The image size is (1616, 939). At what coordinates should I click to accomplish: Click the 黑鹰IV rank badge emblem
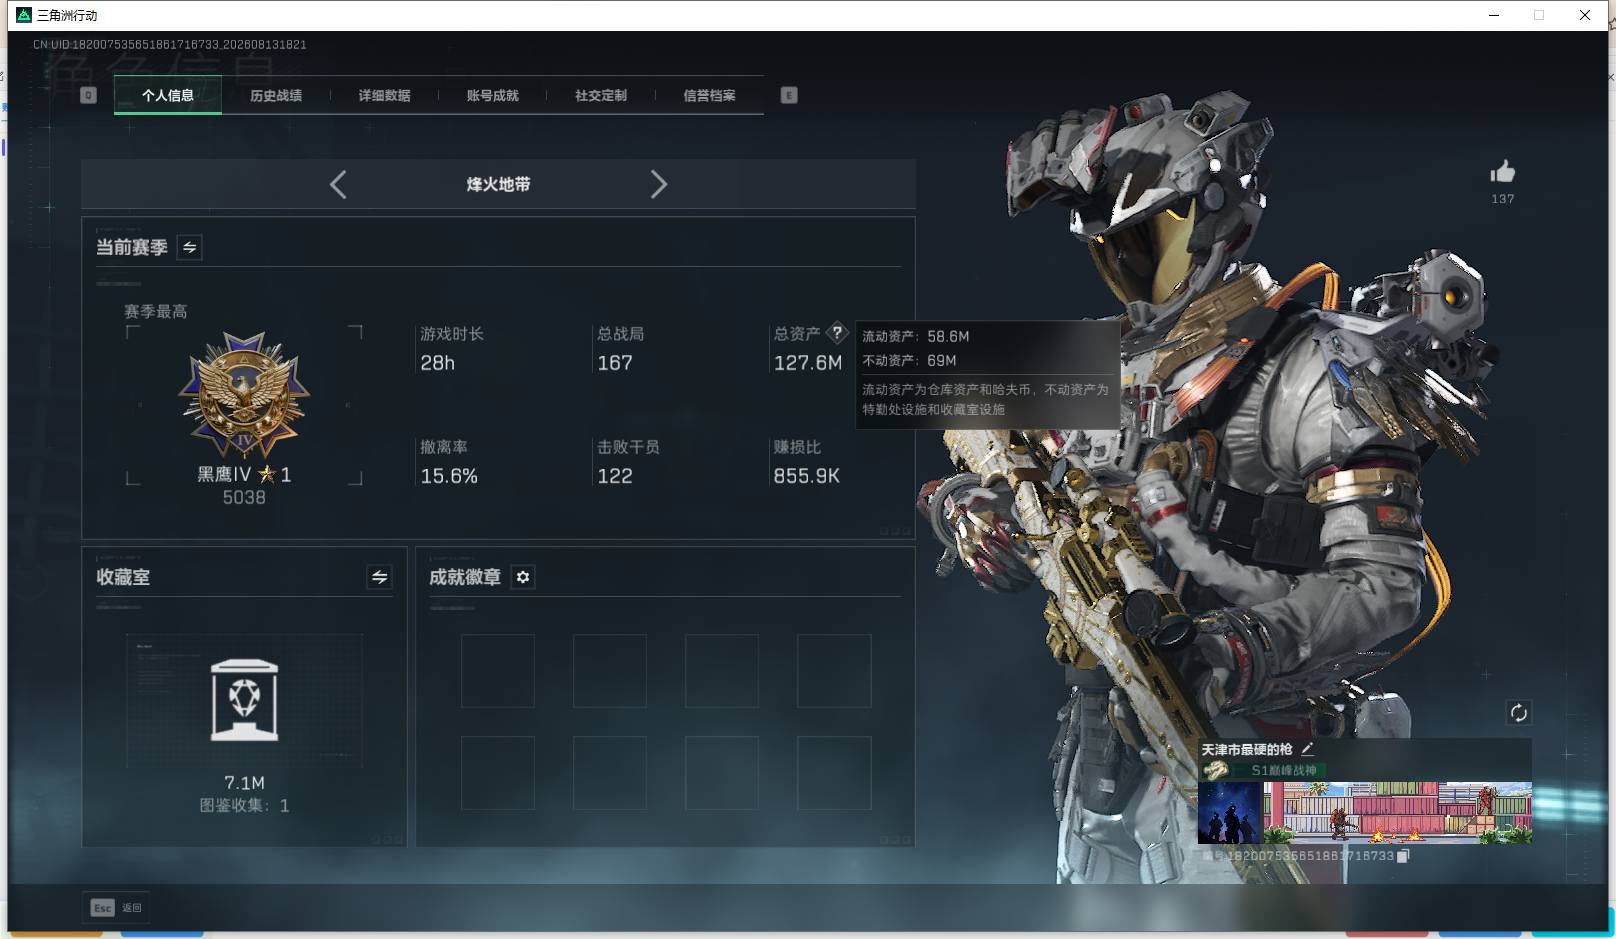point(244,396)
